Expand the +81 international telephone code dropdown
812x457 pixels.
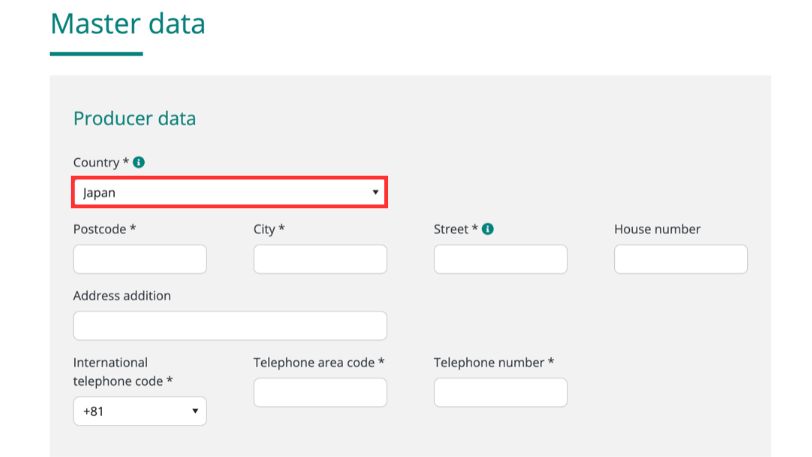click(x=140, y=411)
